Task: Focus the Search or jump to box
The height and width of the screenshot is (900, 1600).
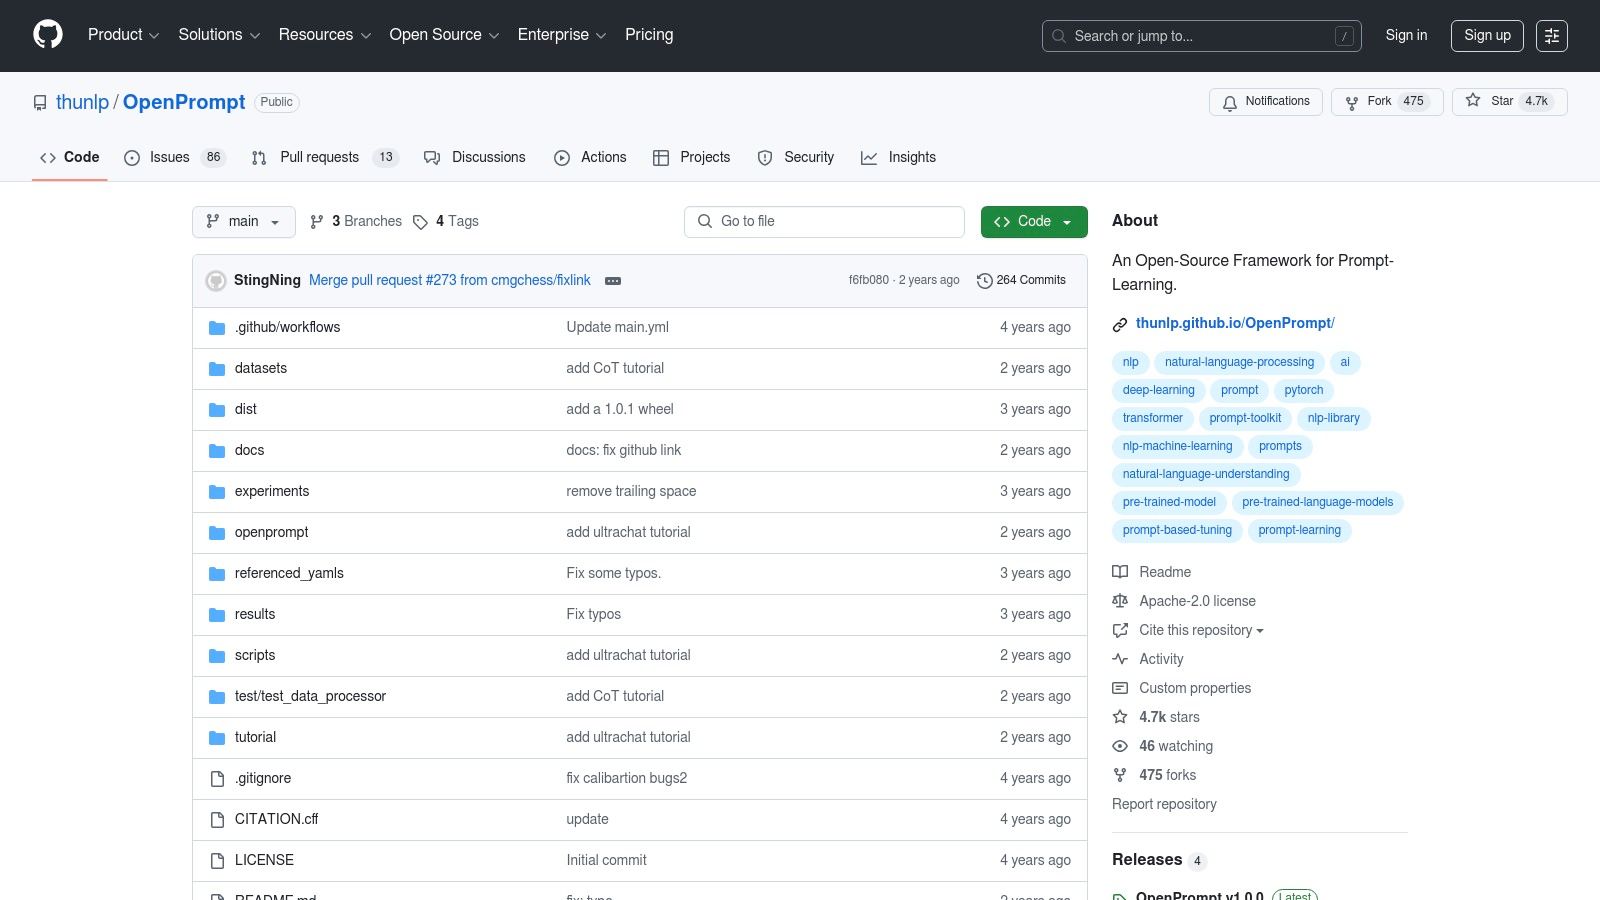Action: point(1200,36)
